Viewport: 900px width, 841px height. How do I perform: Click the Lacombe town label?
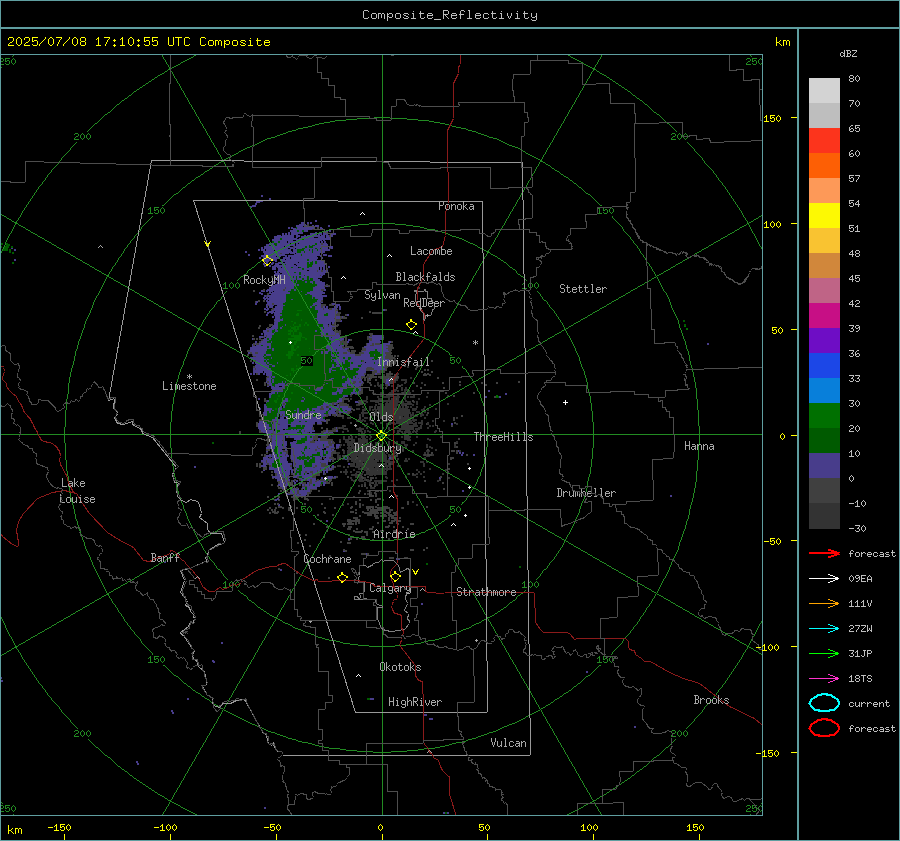click(x=431, y=251)
